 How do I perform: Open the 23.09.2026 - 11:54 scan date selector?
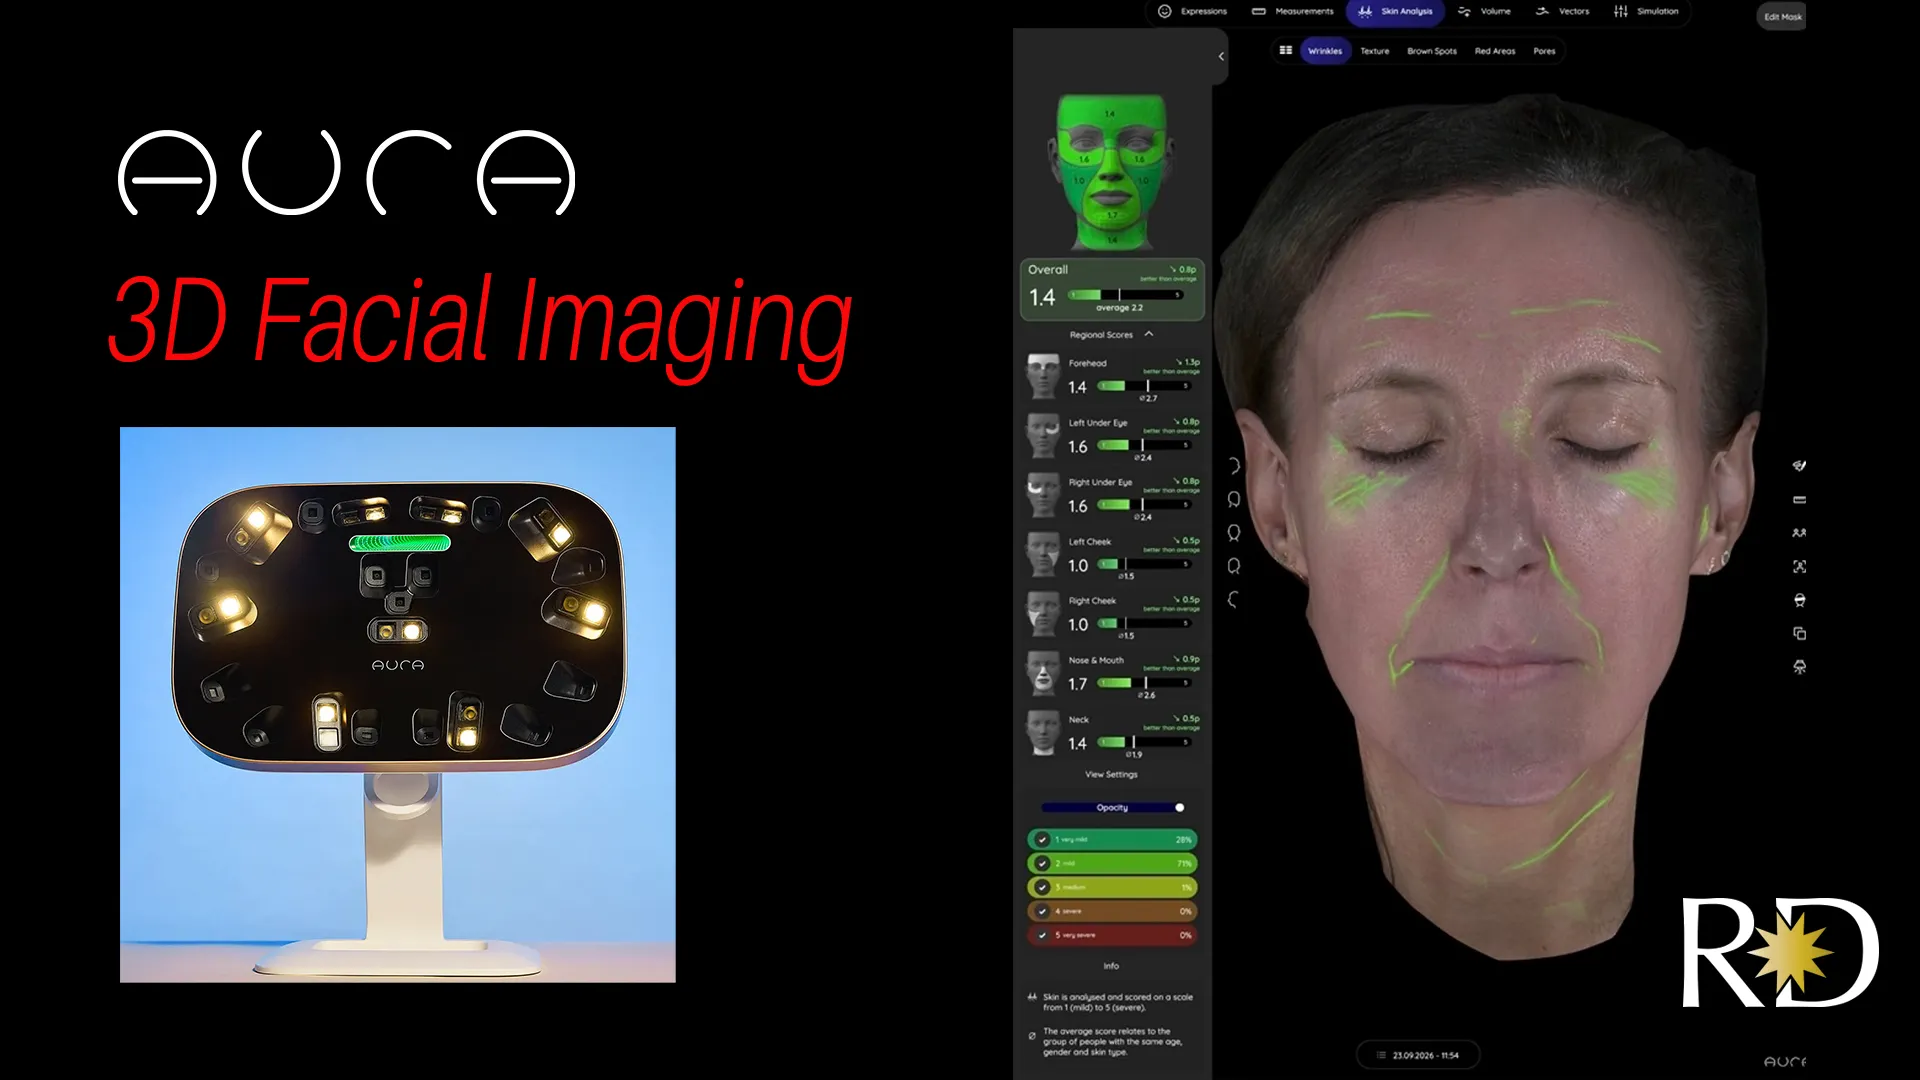pyautogui.click(x=1418, y=1055)
